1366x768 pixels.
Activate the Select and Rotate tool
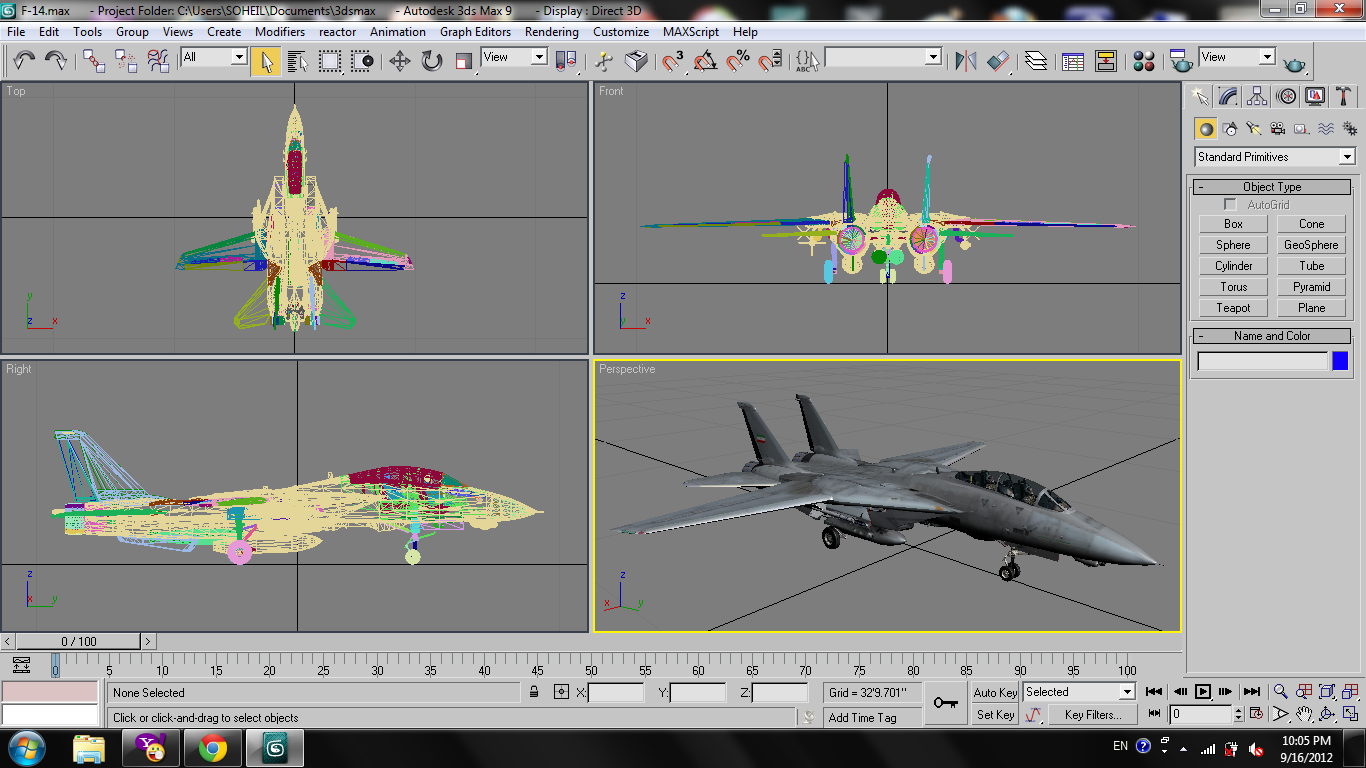click(432, 61)
